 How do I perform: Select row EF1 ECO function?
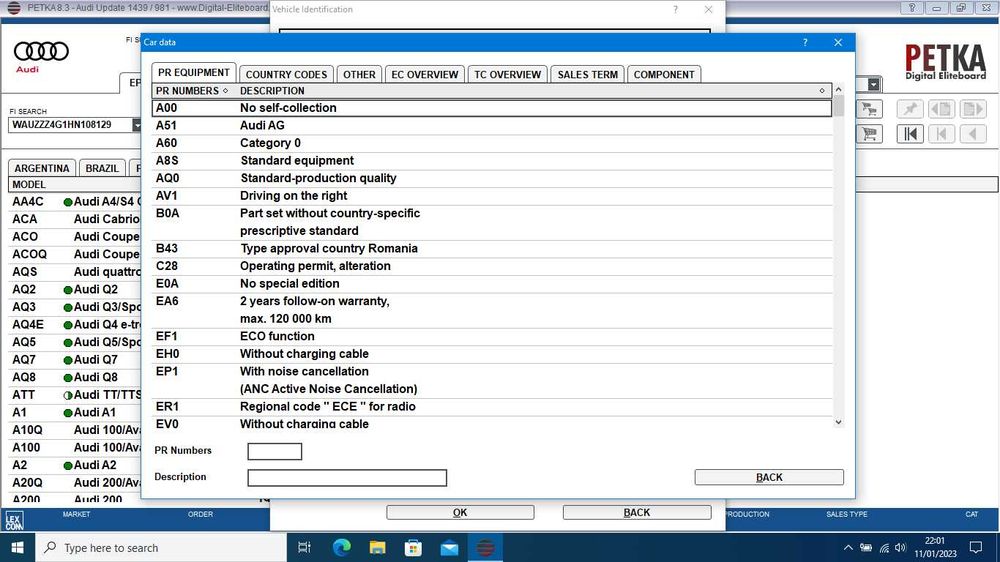(x=492, y=336)
